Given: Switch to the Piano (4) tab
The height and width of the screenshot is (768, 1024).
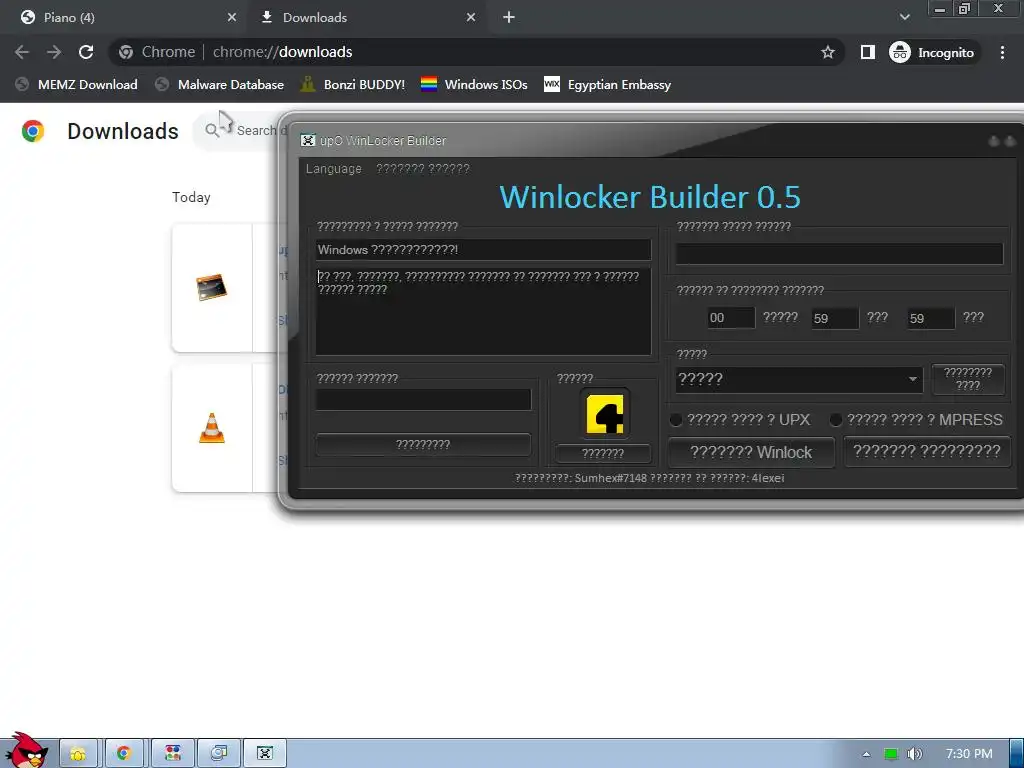Looking at the screenshot, I should [x=124, y=18].
